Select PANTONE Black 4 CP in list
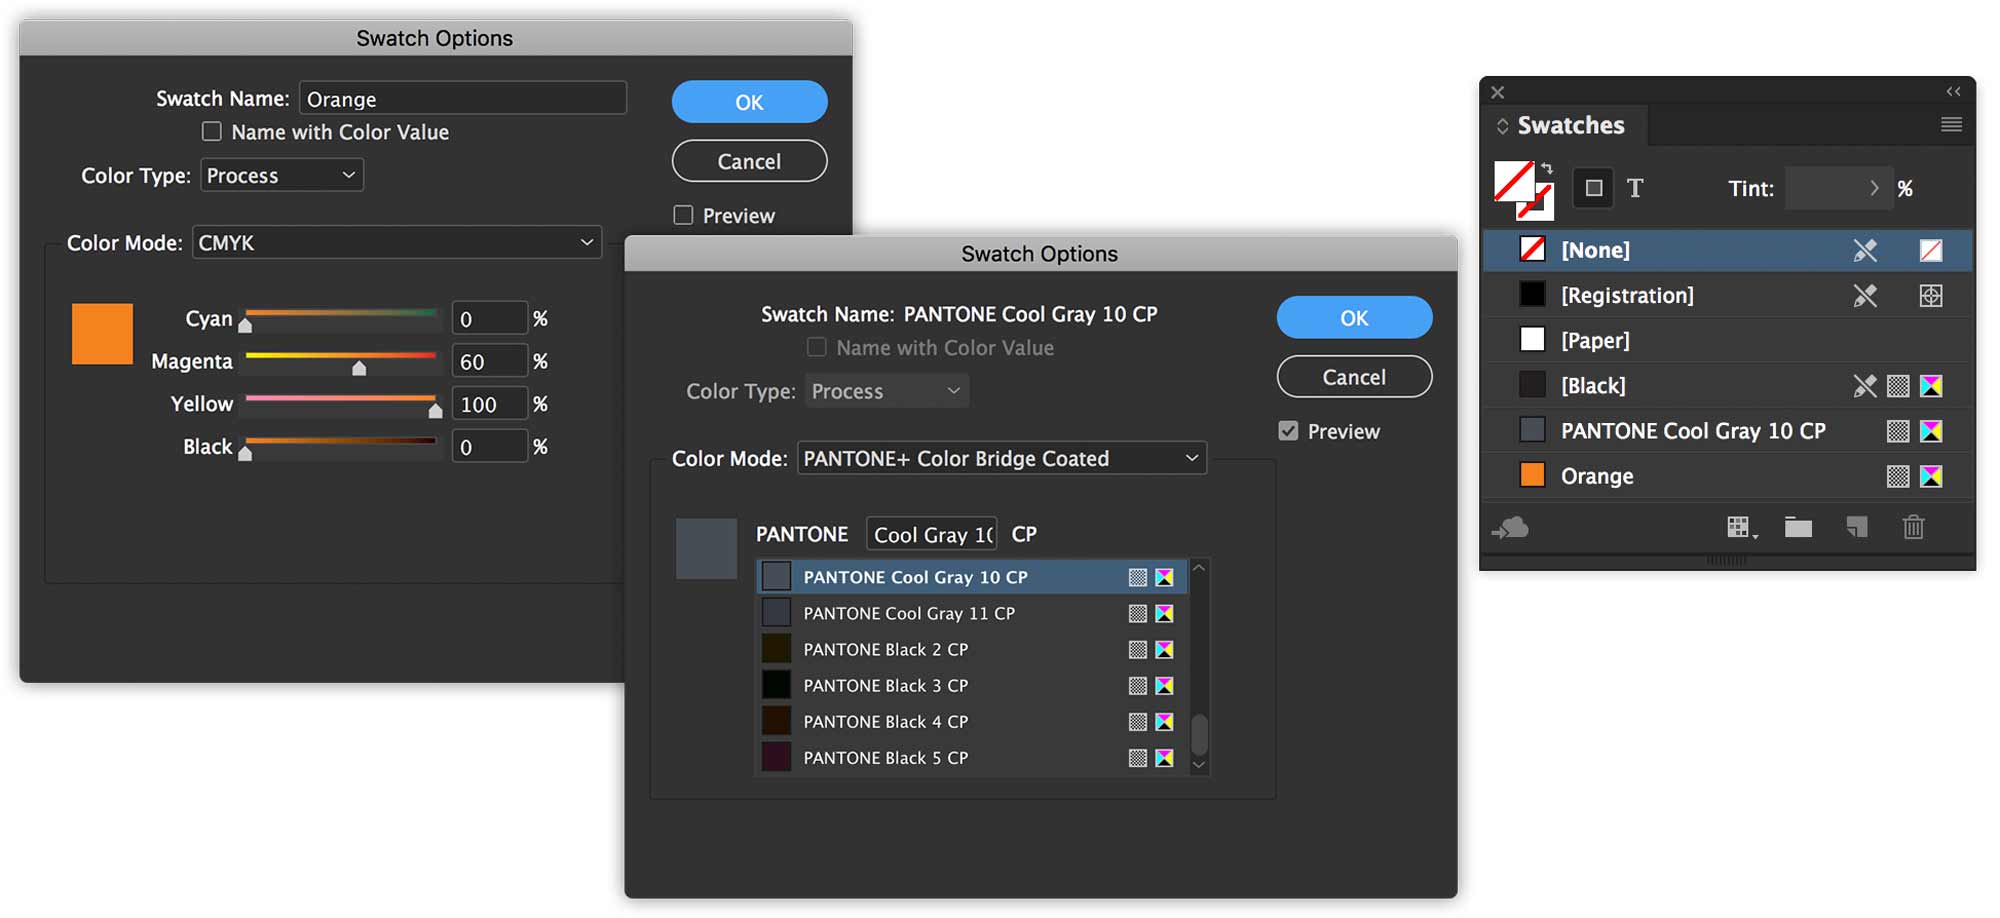Viewport: 2000px width, 918px height. pos(971,721)
